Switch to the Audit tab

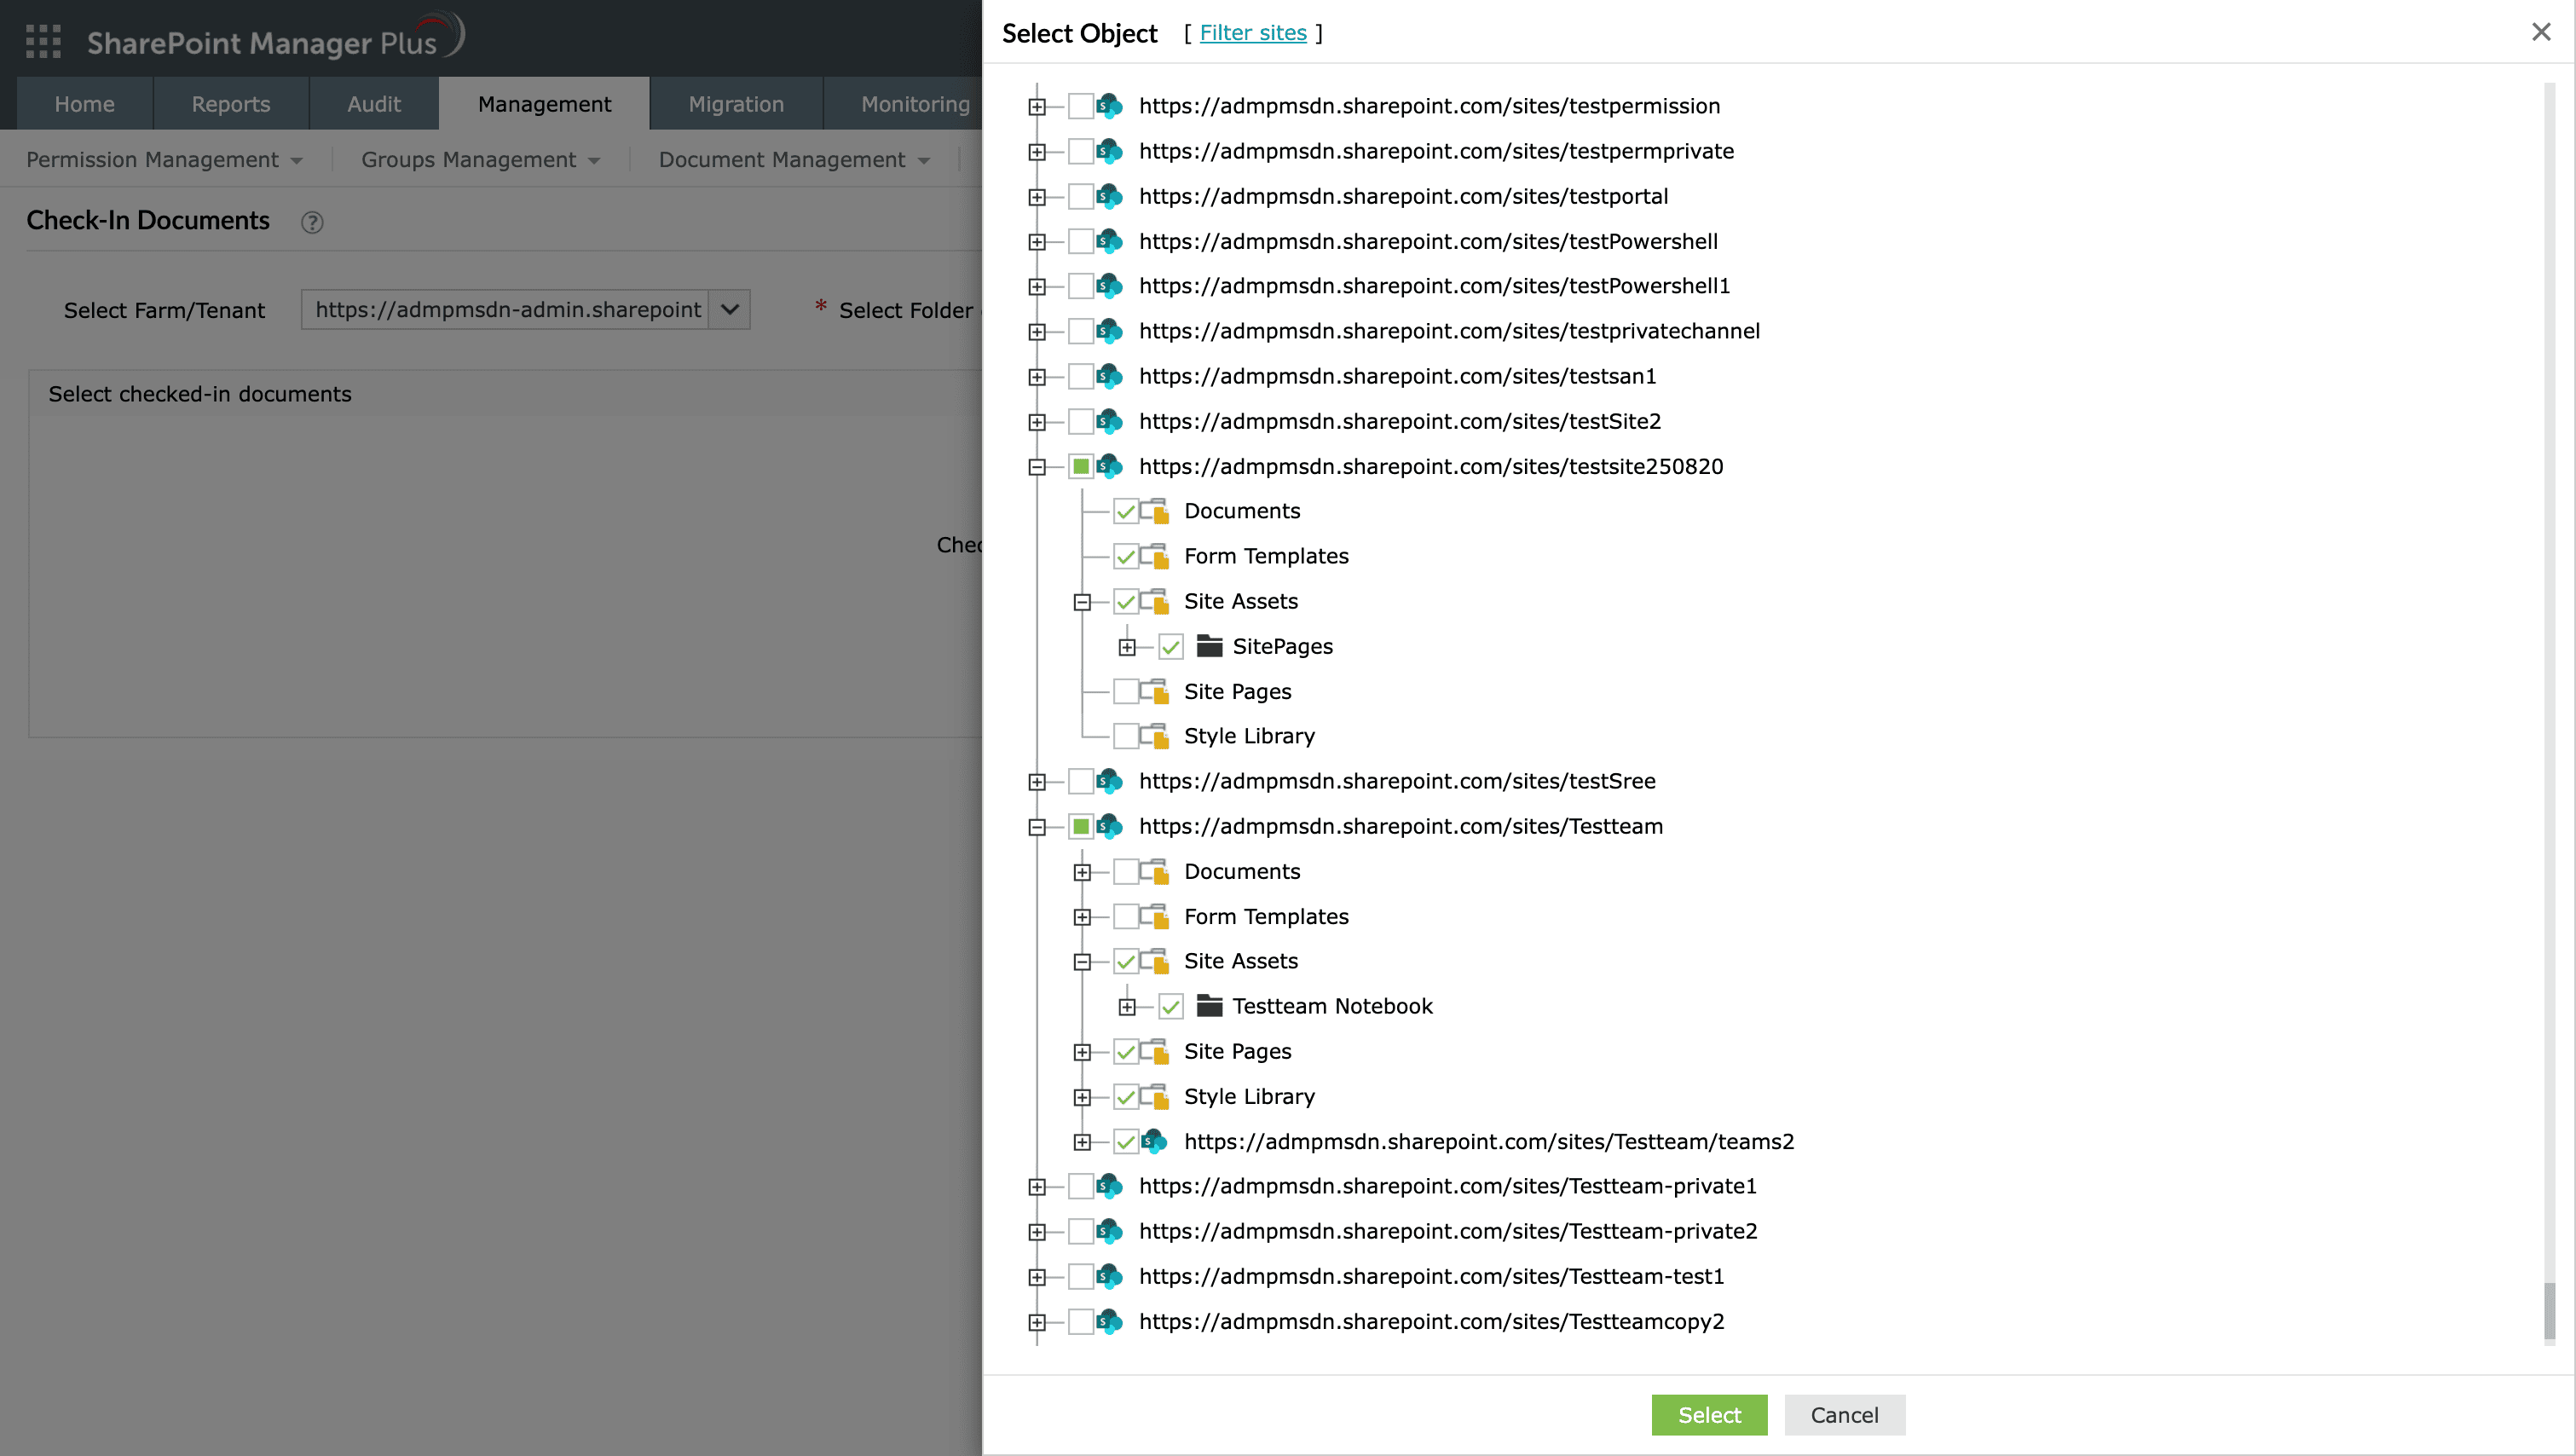click(x=374, y=104)
